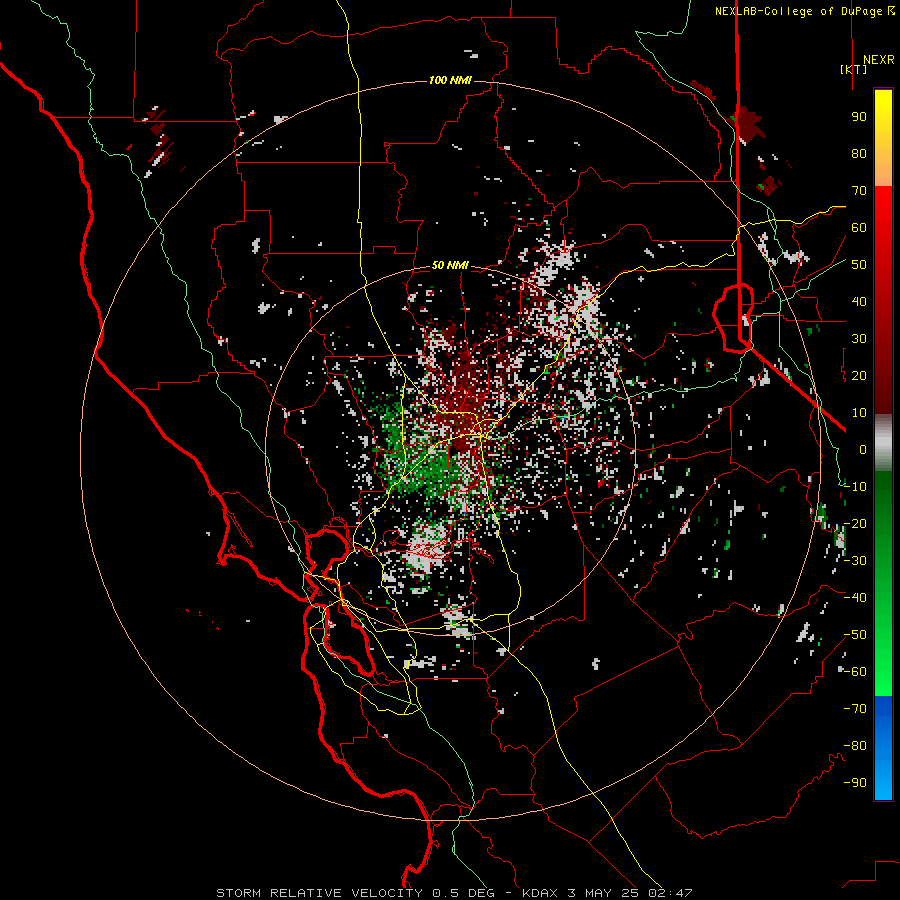Click the 80 value on the velocity scale
Screen dimensions: 900x900
tap(859, 154)
